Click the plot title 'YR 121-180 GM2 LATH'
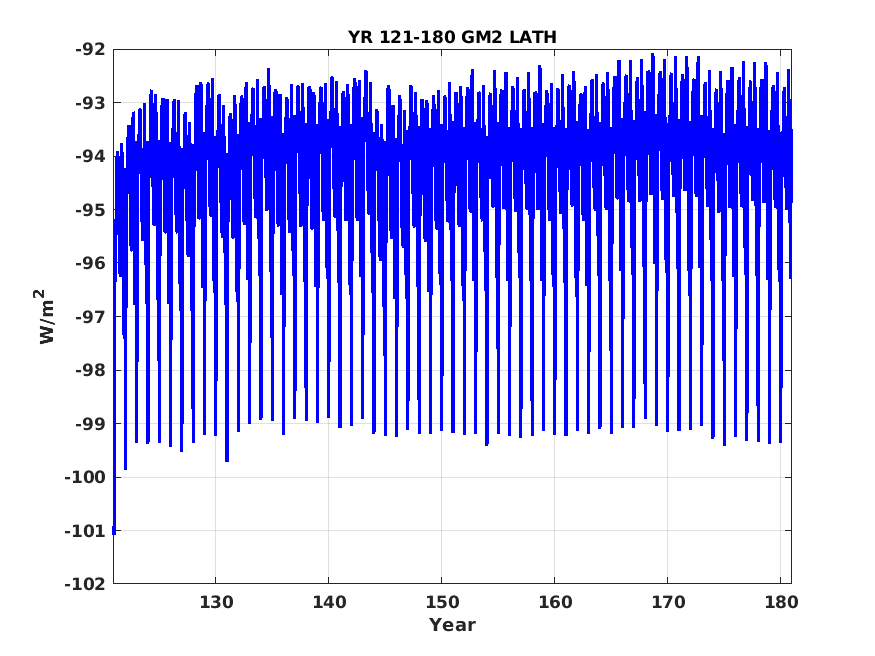The width and height of the screenshot is (875, 656). (452, 37)
